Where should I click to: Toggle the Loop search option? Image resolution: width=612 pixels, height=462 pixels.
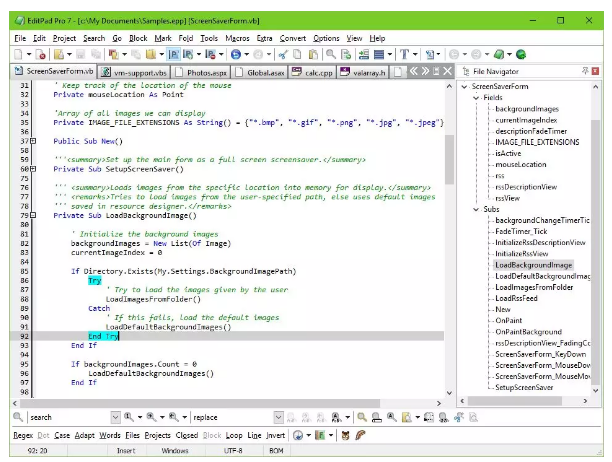234,435
